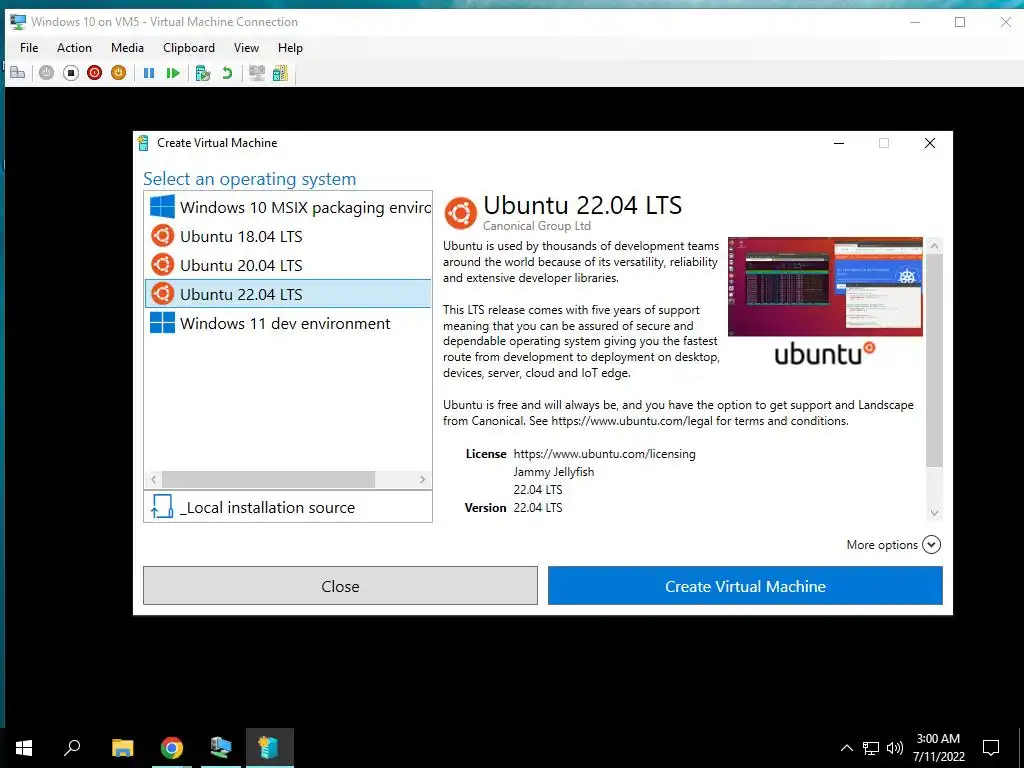Open File Explorer from taskbar

pos(123,748)
